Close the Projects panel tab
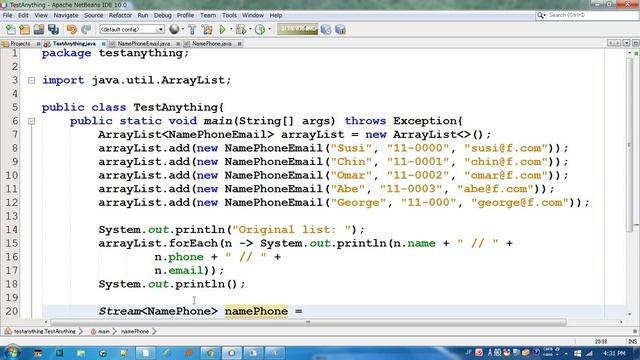The height and width of the screenshot is (360, 640). [38, 44]
